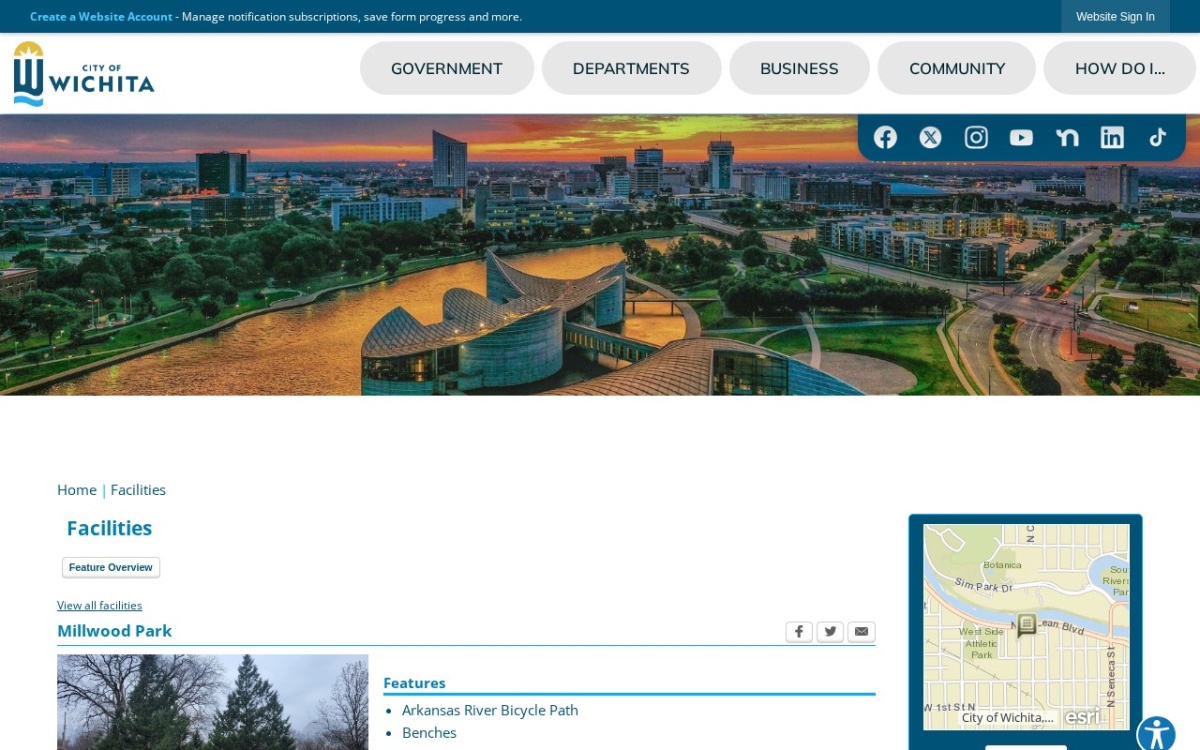Open the YouTube social icon
1200x750 pixels.
pyautogui.click(x=1021, y=138)
